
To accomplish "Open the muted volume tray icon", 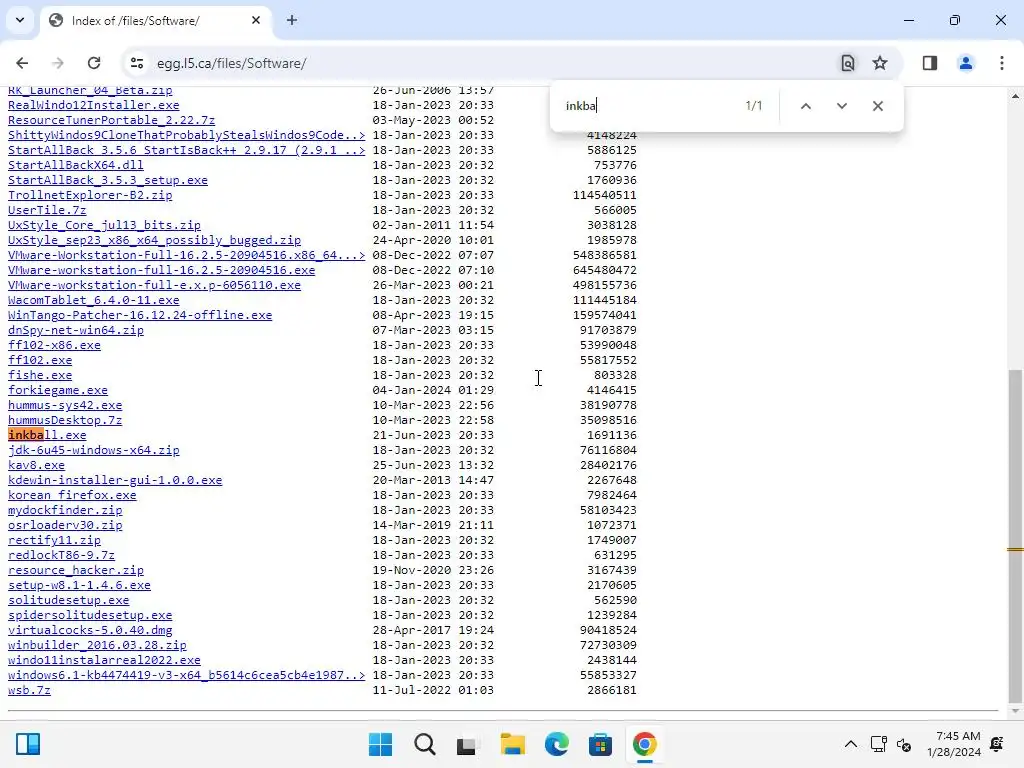I will click(x=904, y=744).
